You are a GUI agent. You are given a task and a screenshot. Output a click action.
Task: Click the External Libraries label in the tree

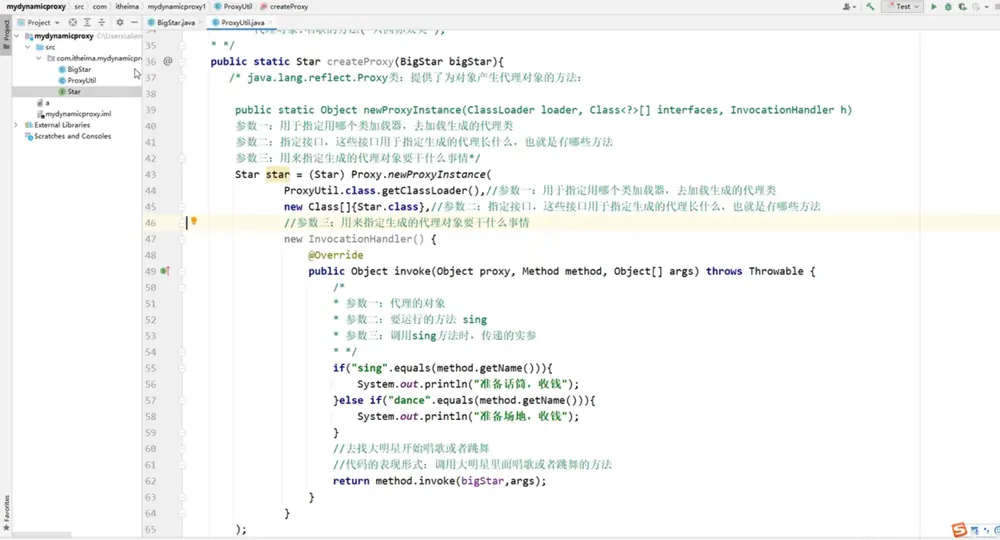[62, 125]
